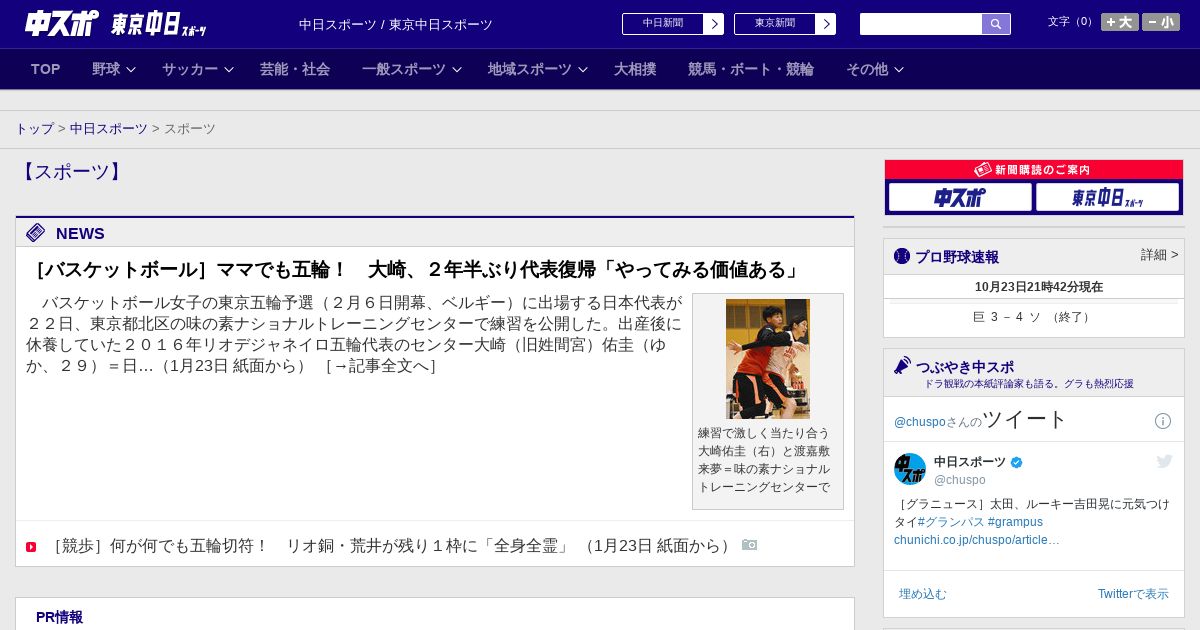Viewport: 1200px width, 630px height.
Task: Click the search magnifier button
Action: coord(996,24)
